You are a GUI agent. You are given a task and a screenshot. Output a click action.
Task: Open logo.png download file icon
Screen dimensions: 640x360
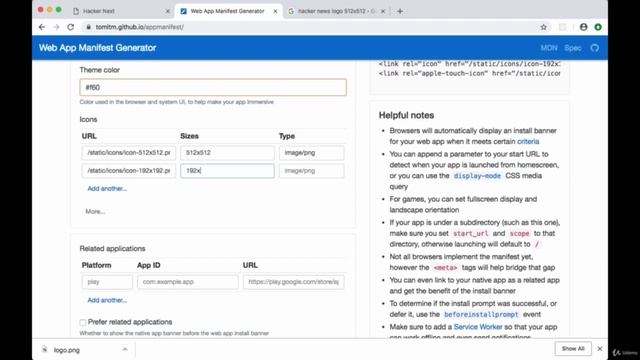(45, 350)
